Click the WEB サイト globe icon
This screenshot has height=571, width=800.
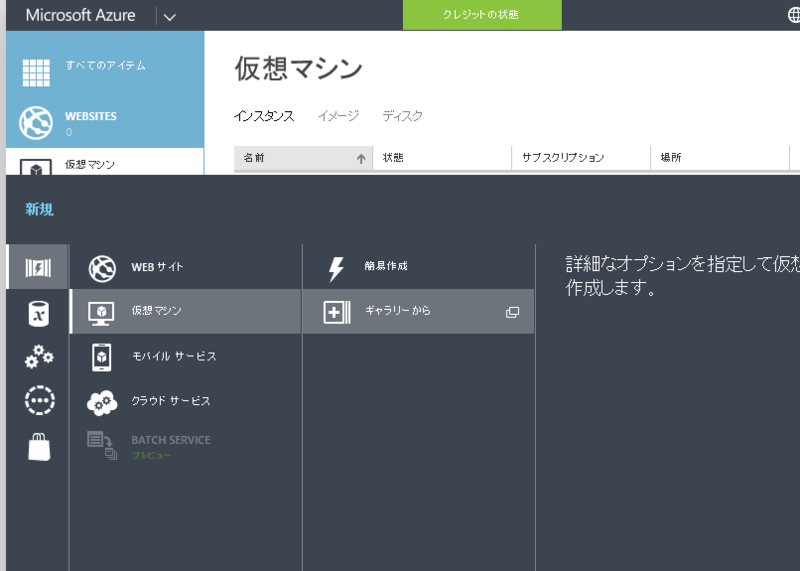pyautogui.click(x=102, y=268)
